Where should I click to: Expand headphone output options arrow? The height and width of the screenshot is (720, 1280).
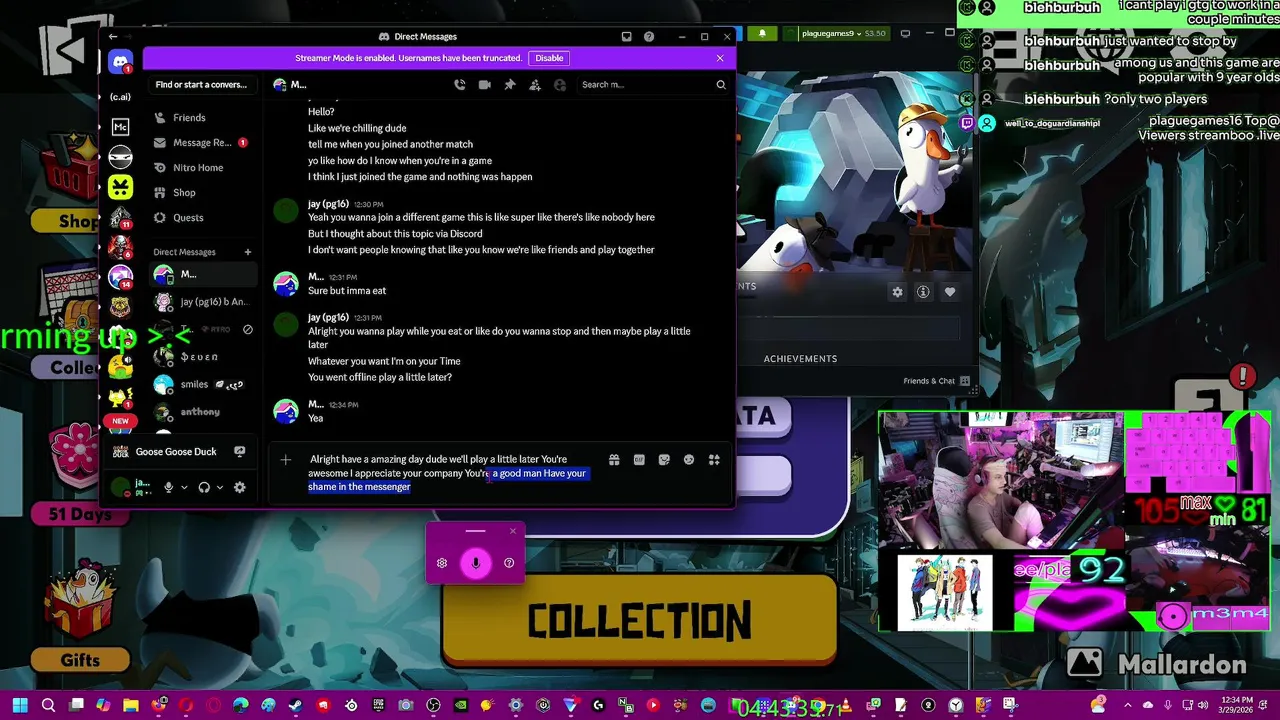pos(219,488)
